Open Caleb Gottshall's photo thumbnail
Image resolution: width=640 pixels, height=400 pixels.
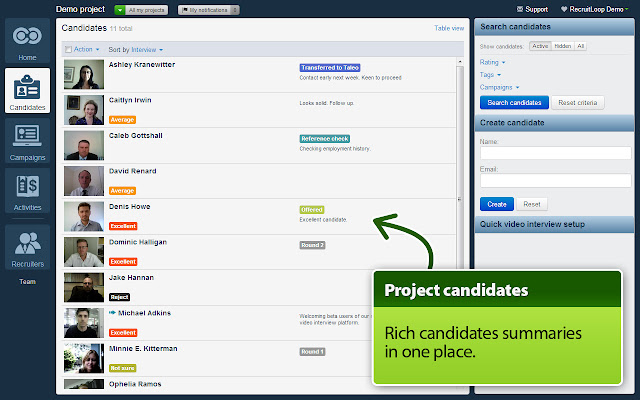tap(84, 145)
